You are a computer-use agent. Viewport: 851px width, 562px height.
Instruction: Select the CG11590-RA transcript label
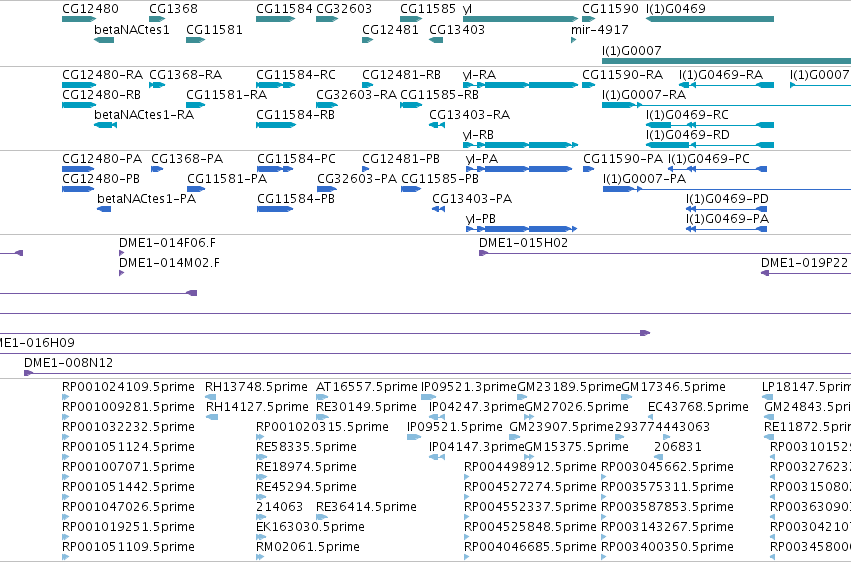tap(623, 74)
